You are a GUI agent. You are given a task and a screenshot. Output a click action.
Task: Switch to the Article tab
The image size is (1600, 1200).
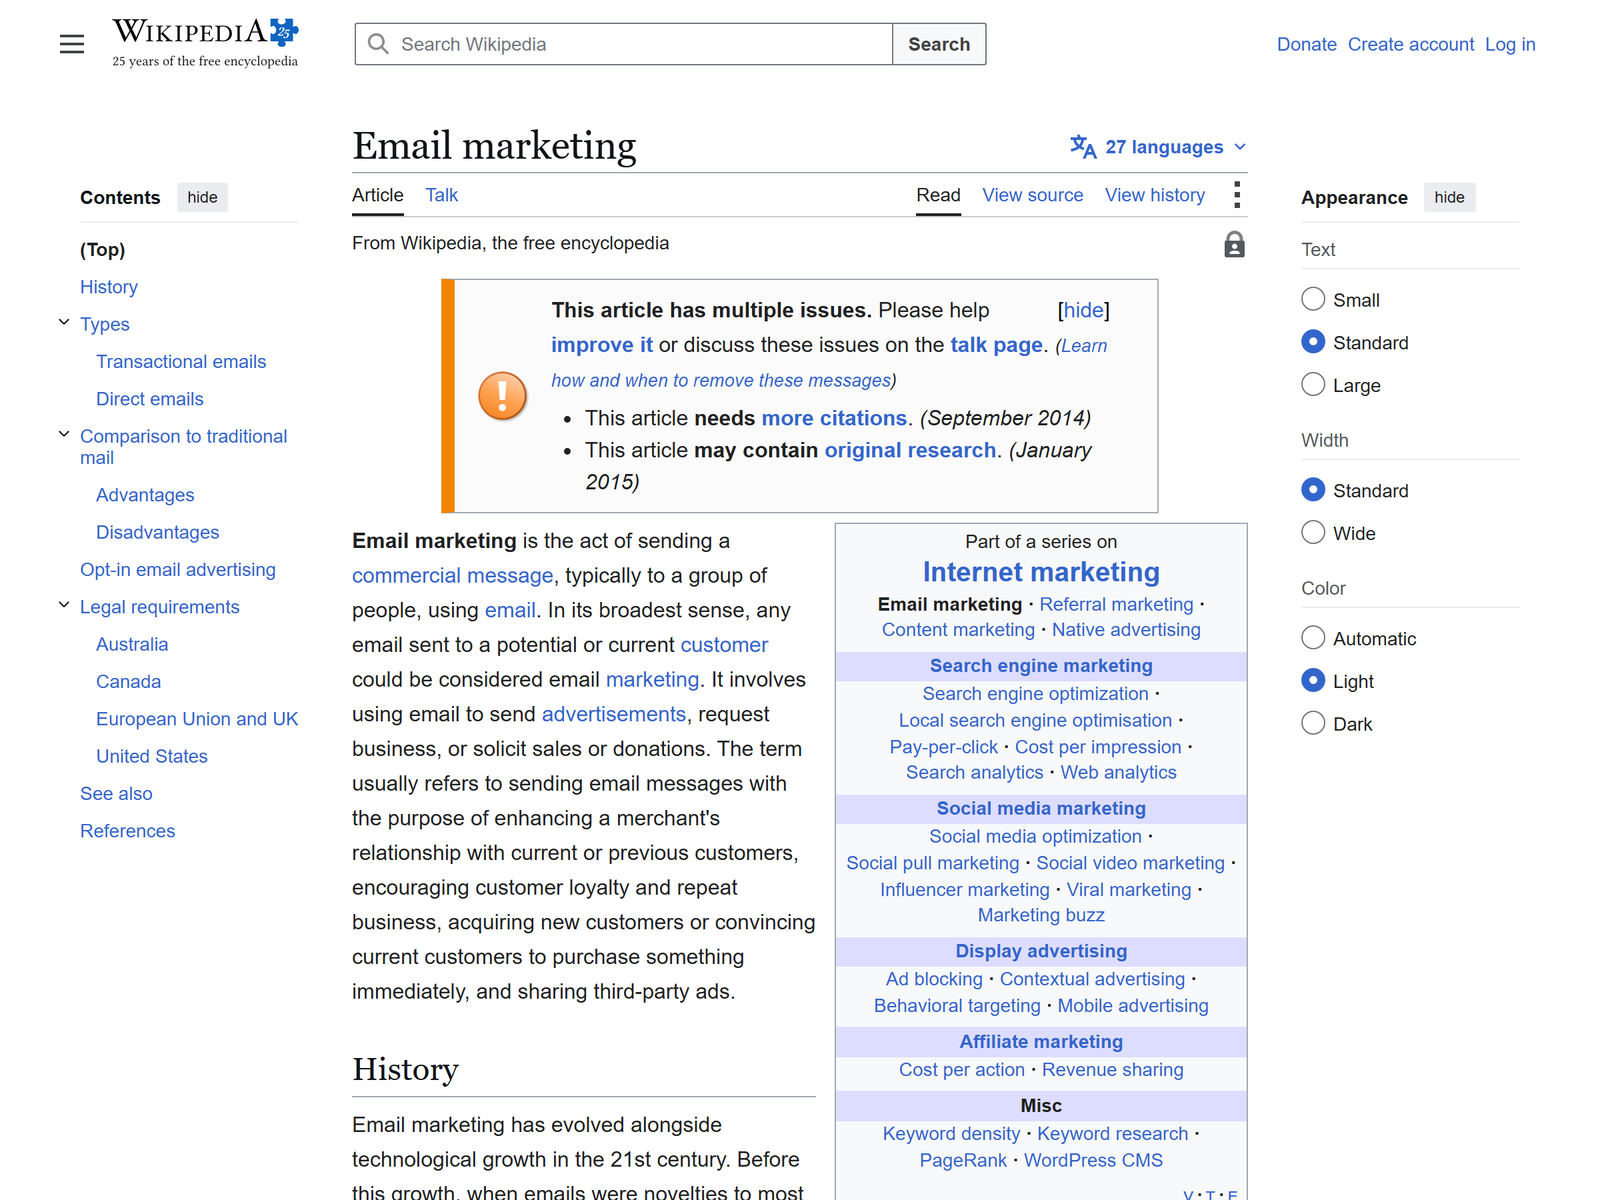click(x=378, y=195)
